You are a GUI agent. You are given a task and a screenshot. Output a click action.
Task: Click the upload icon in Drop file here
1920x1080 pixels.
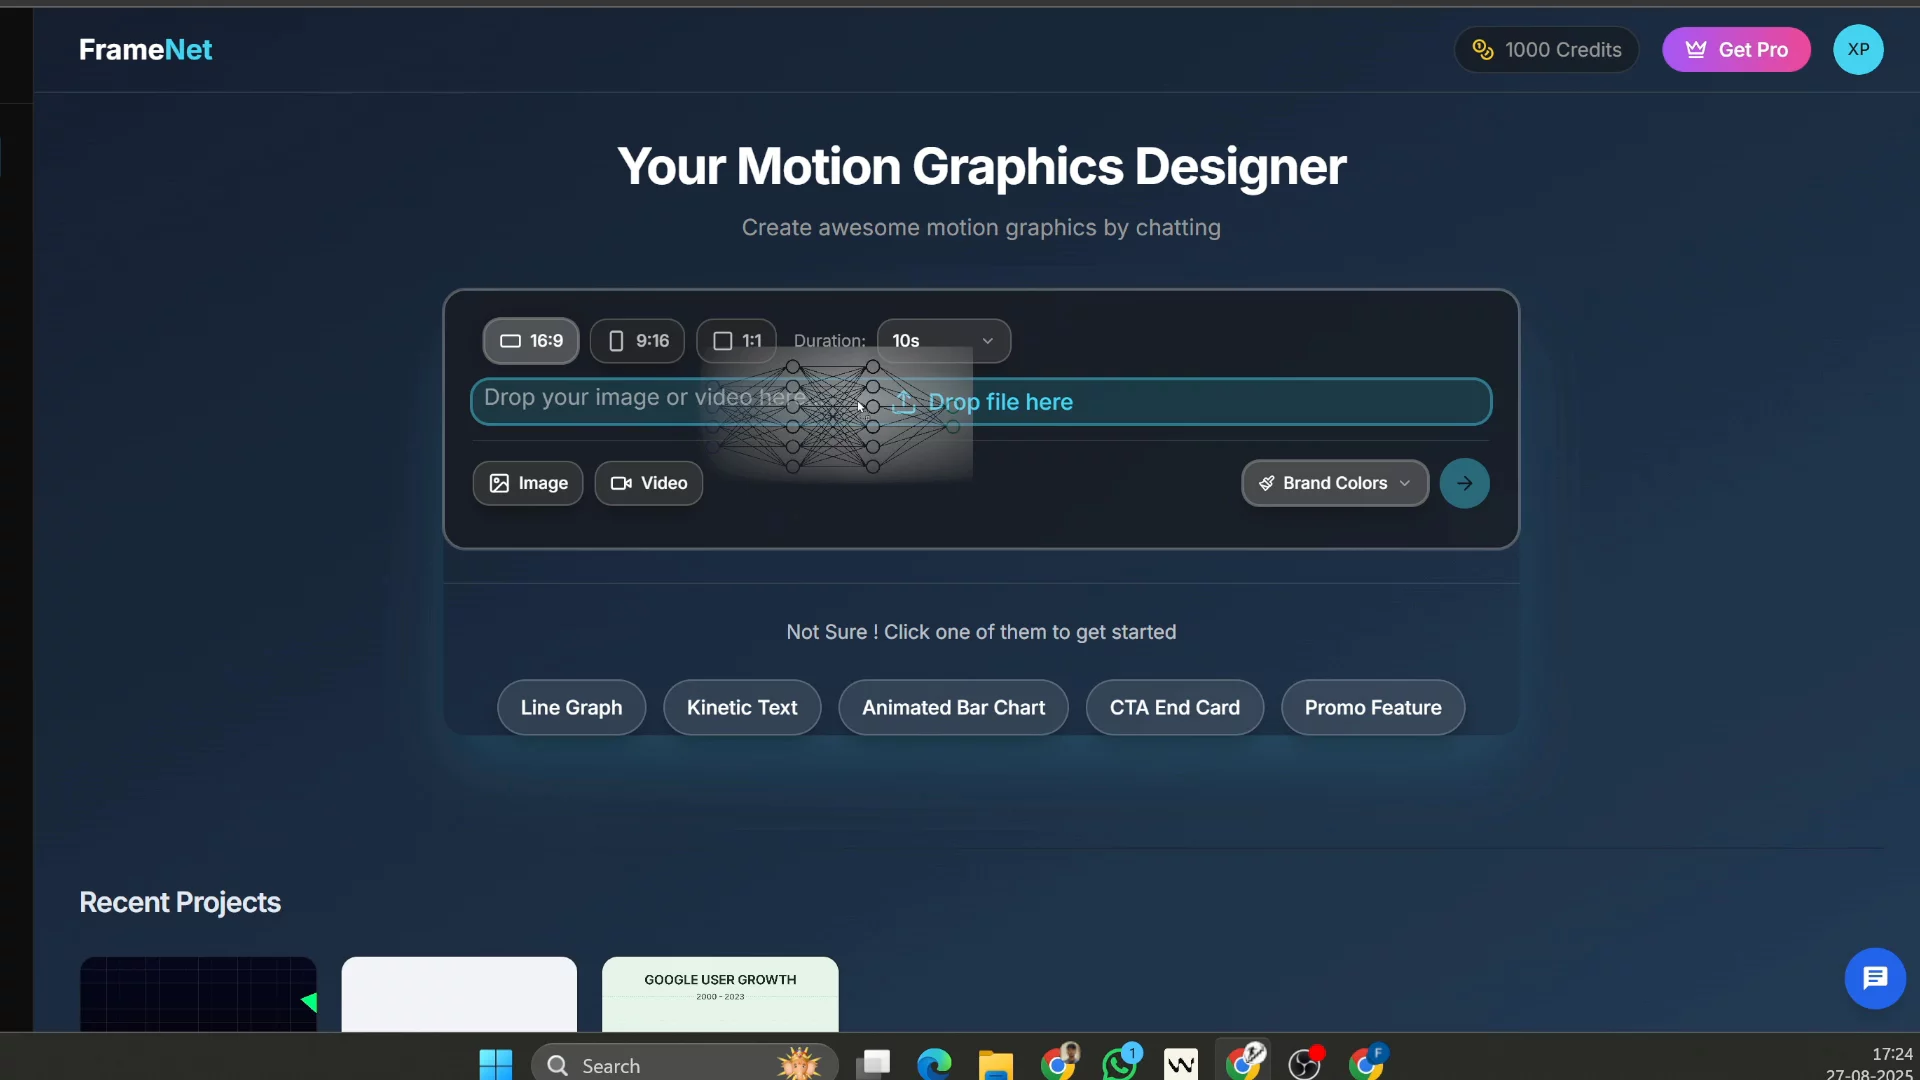(903, 401)
